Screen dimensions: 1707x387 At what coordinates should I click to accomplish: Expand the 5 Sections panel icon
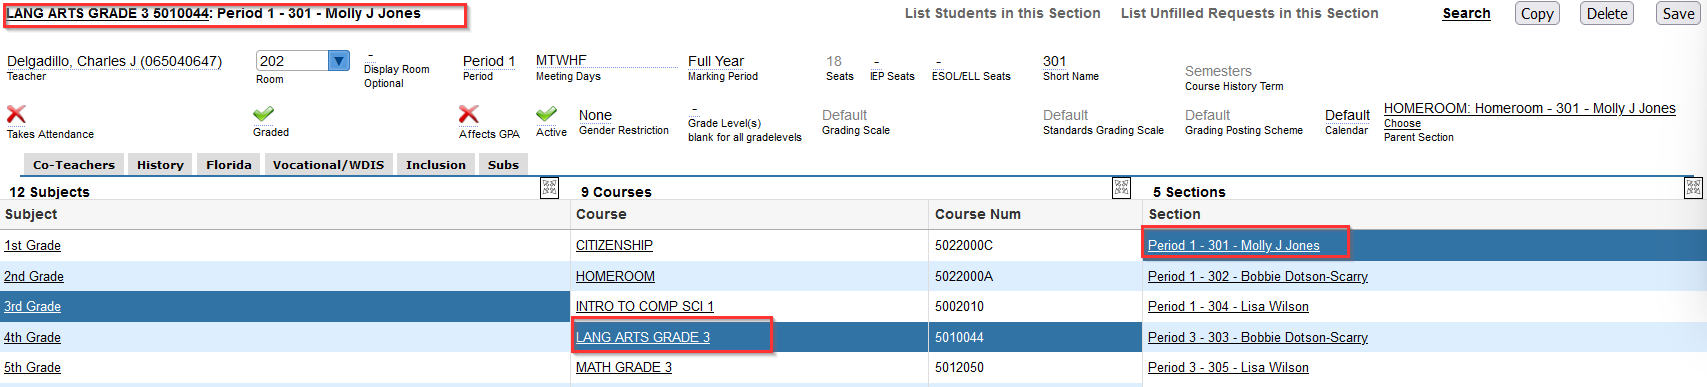[x=1693, y=187]
